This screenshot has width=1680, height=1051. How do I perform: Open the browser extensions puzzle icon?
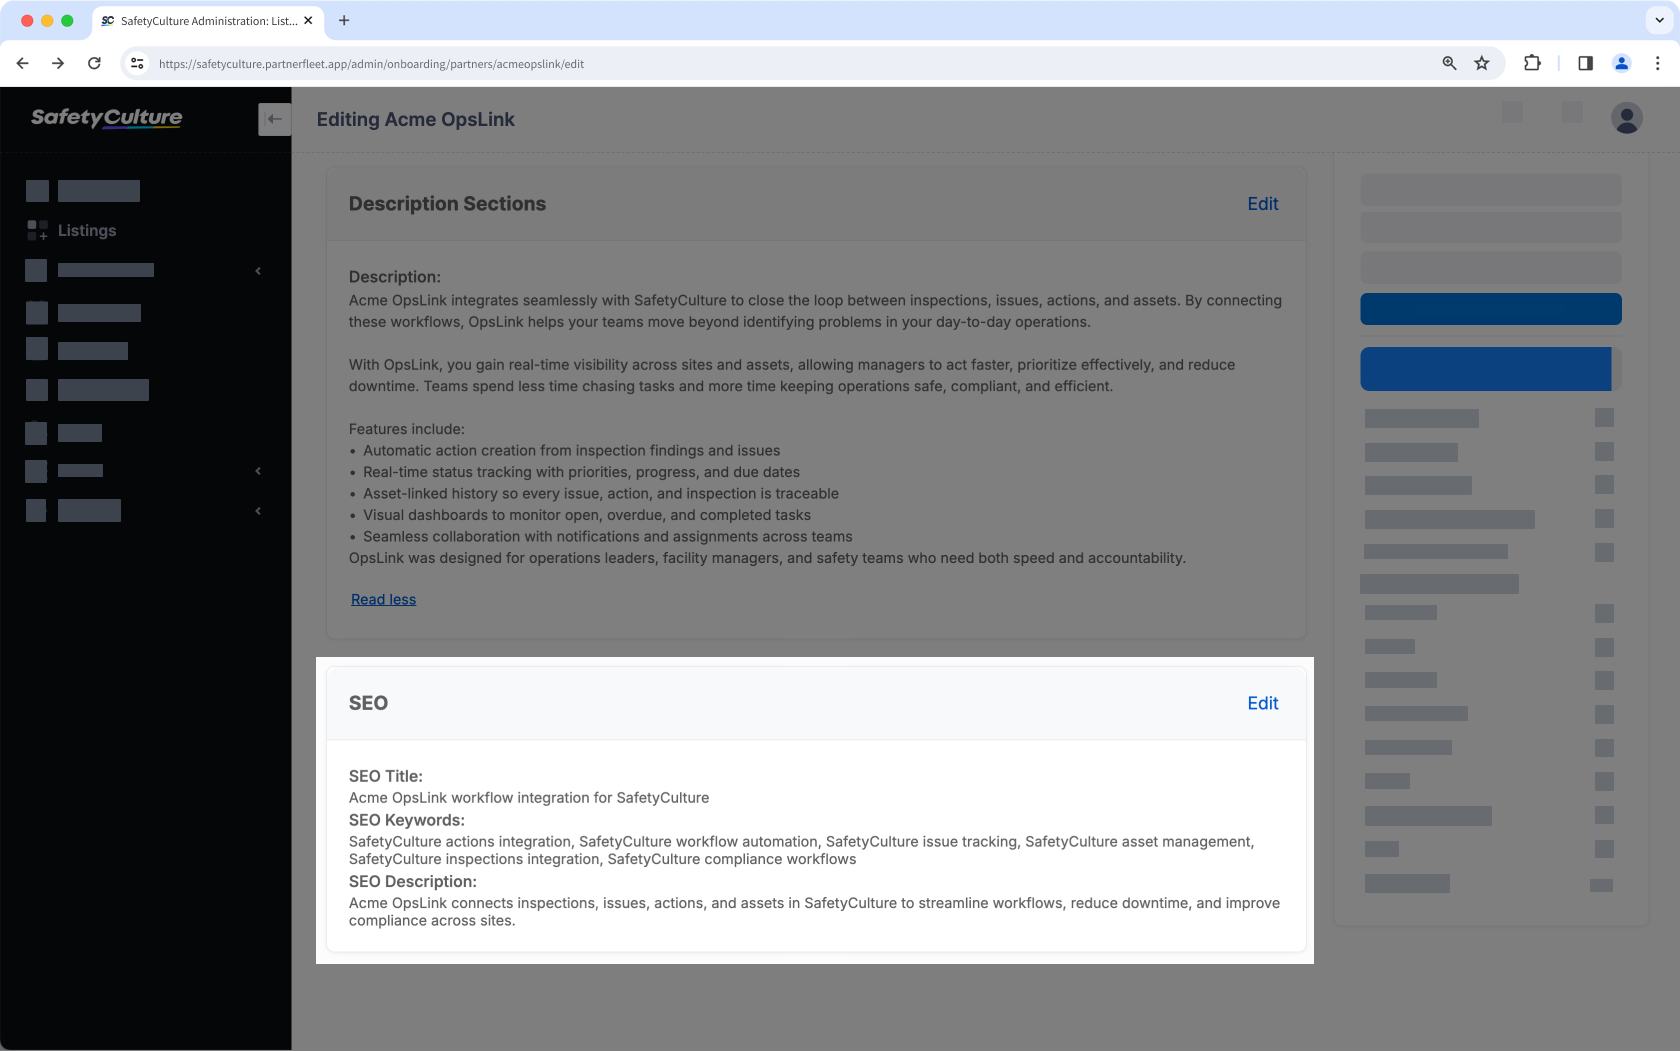point(1532,63)
